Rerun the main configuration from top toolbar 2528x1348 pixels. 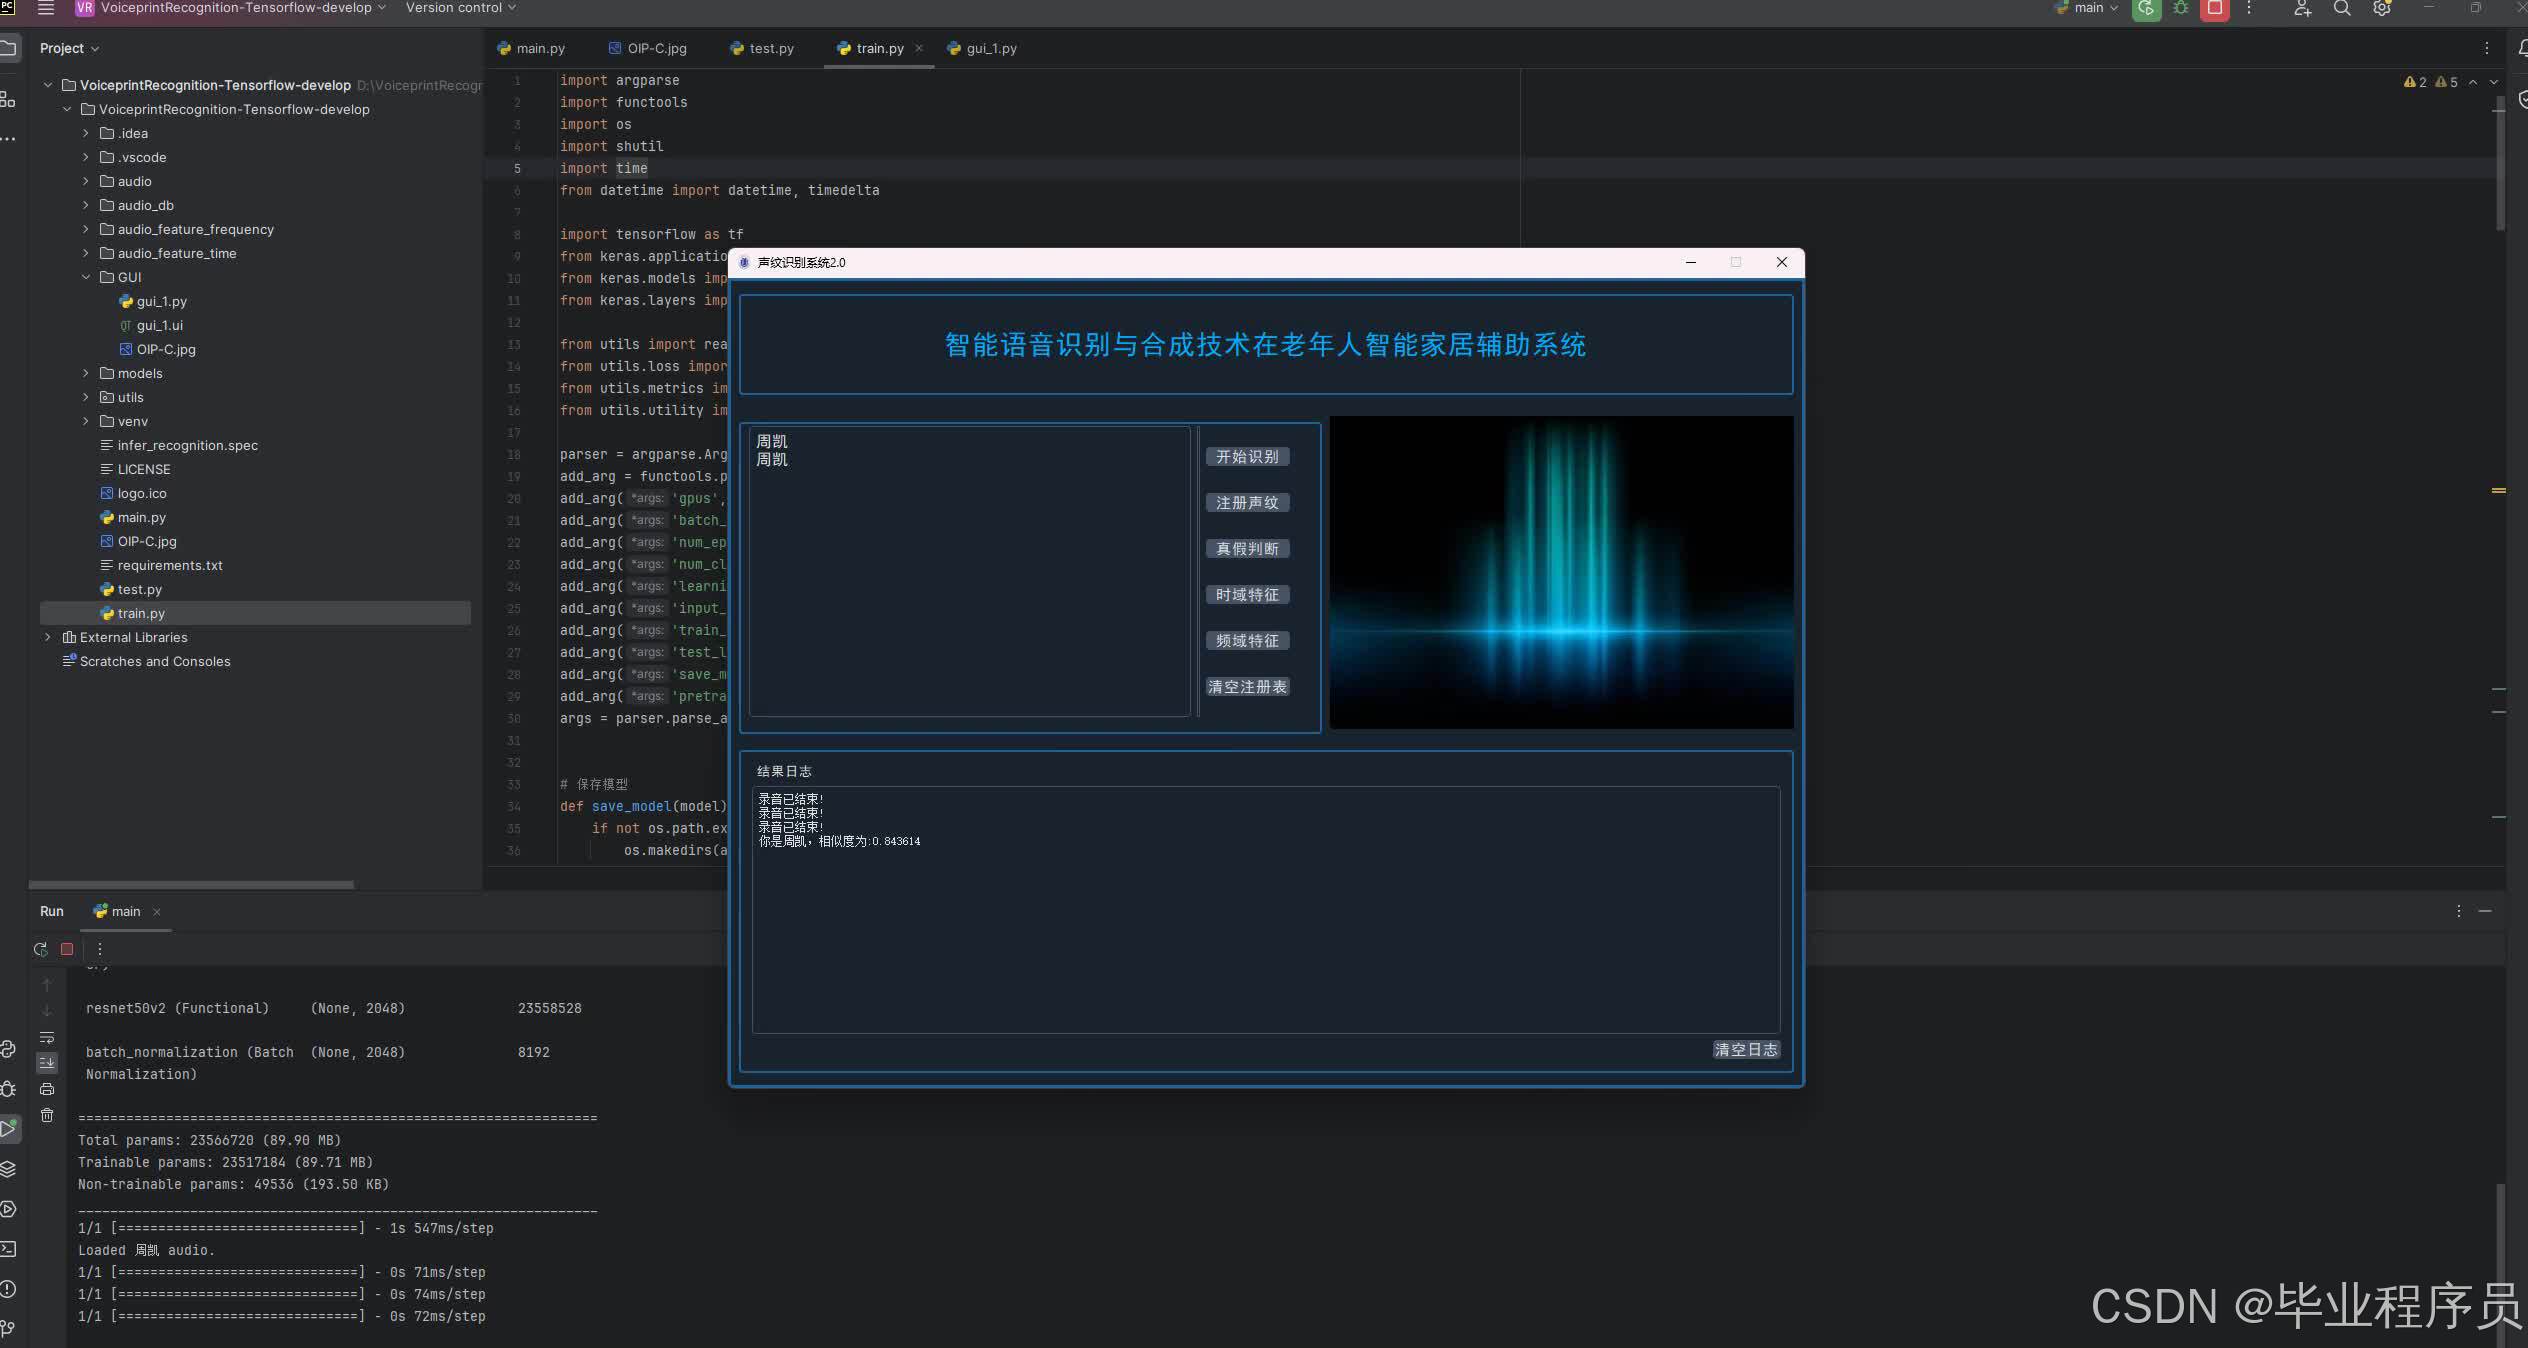[x=2146, y=8]
